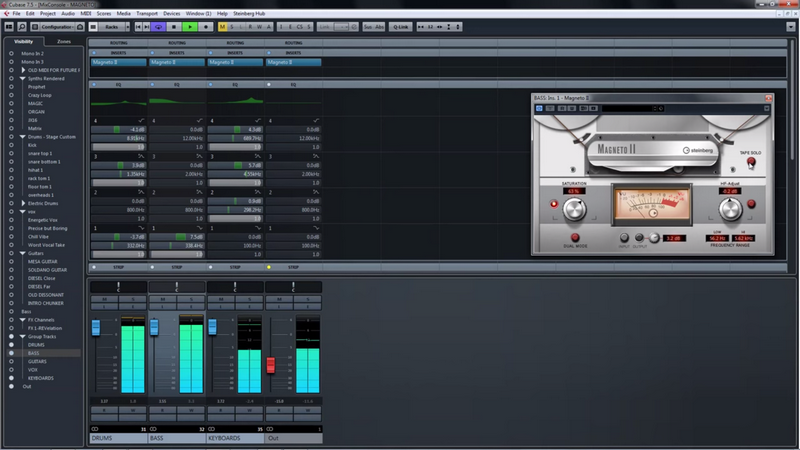
Task: Toggle the purple cycle loop button
Action: point(159,27)
